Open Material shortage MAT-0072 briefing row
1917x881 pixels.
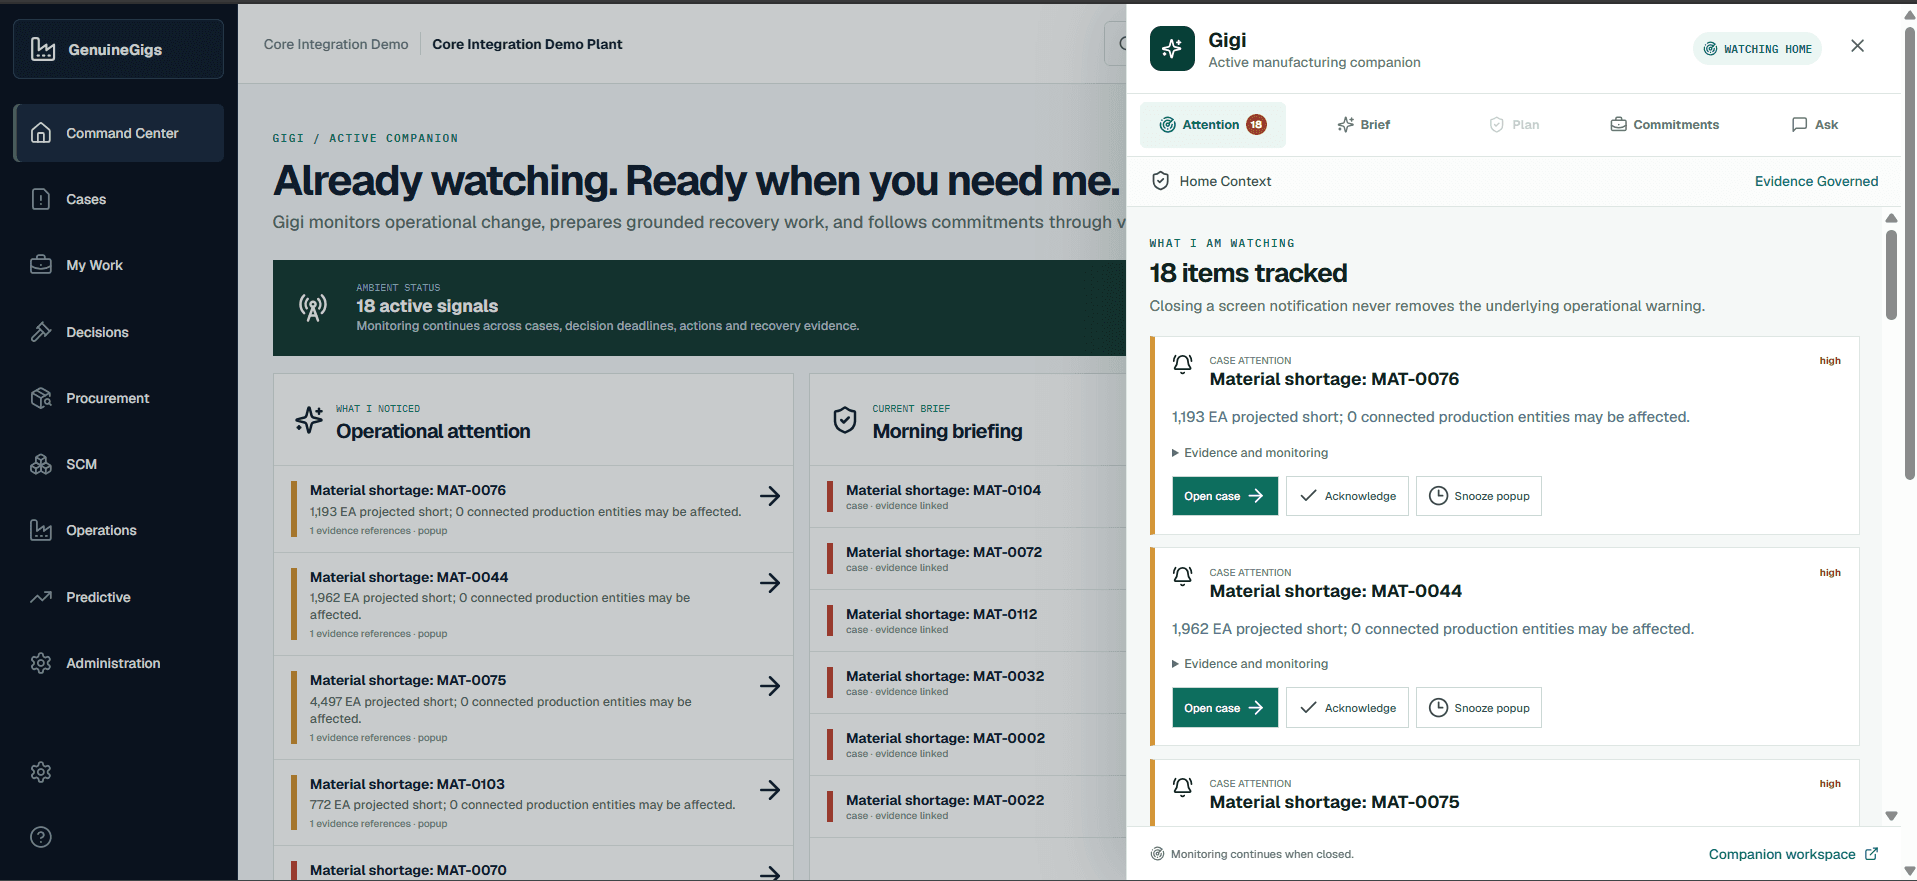click(968, 559)
